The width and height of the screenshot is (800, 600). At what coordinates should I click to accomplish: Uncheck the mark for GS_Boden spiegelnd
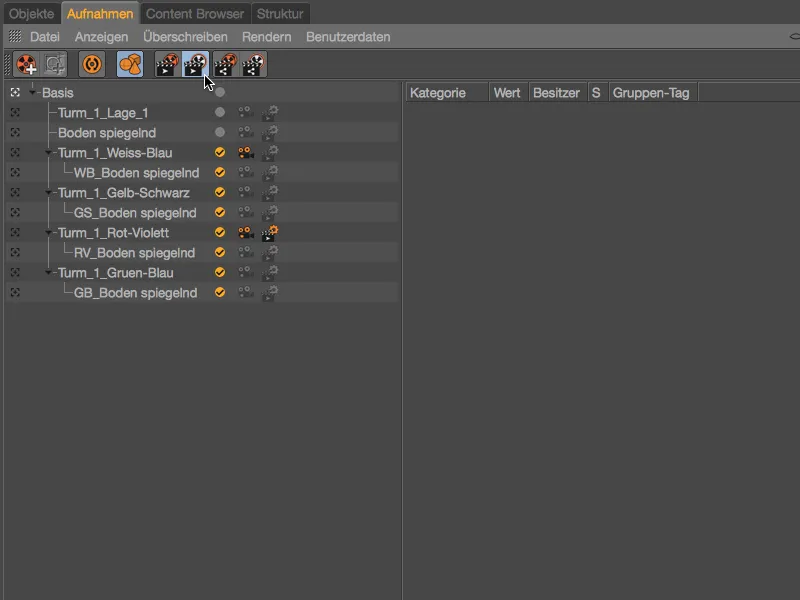(220, 212)
